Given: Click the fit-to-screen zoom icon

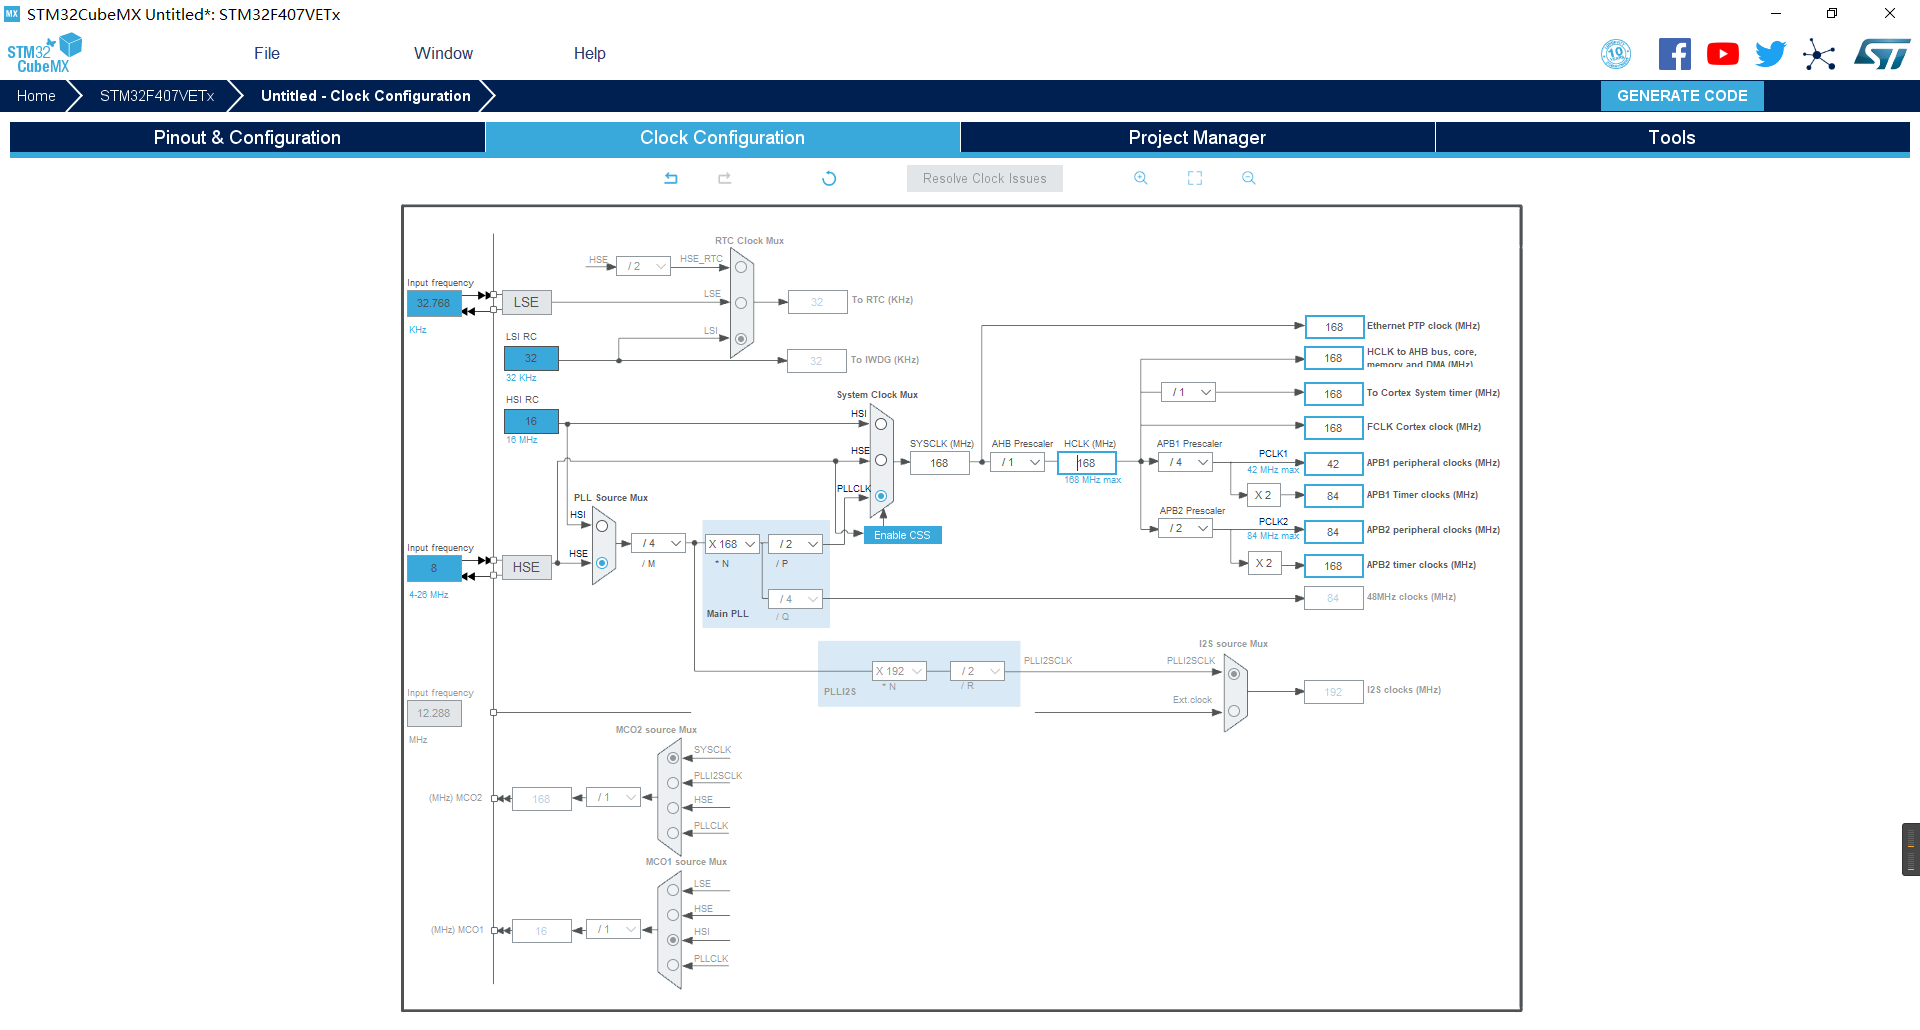Looking at the screenshot, I should click(1195, 178).
